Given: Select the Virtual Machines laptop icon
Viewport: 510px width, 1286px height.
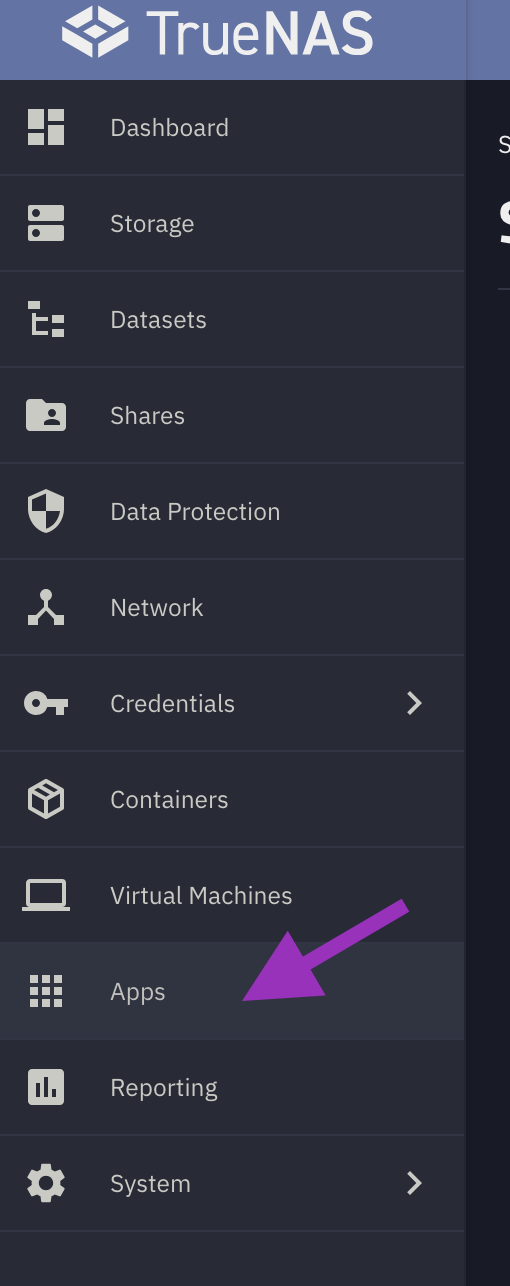Looking at the screenshot, I should (46, 896).
